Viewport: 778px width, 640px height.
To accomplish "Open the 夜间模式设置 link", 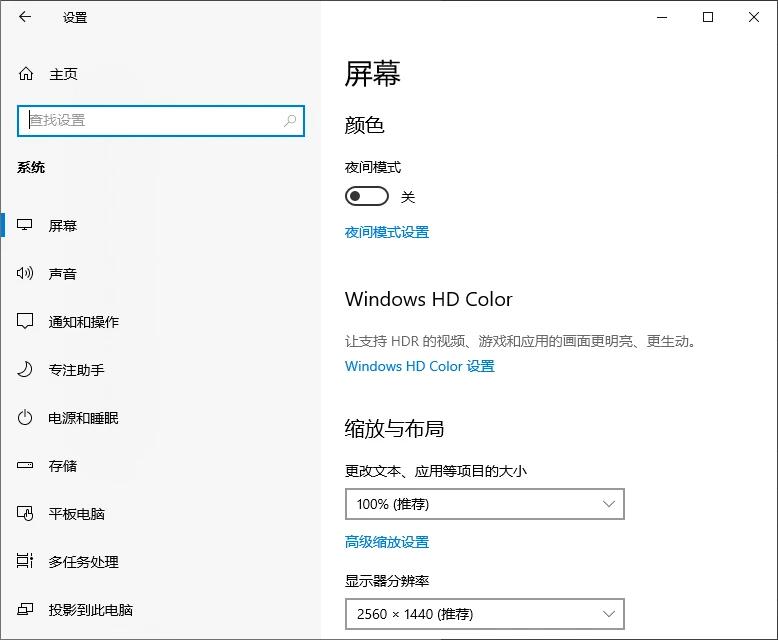I will tap(387, 232).
